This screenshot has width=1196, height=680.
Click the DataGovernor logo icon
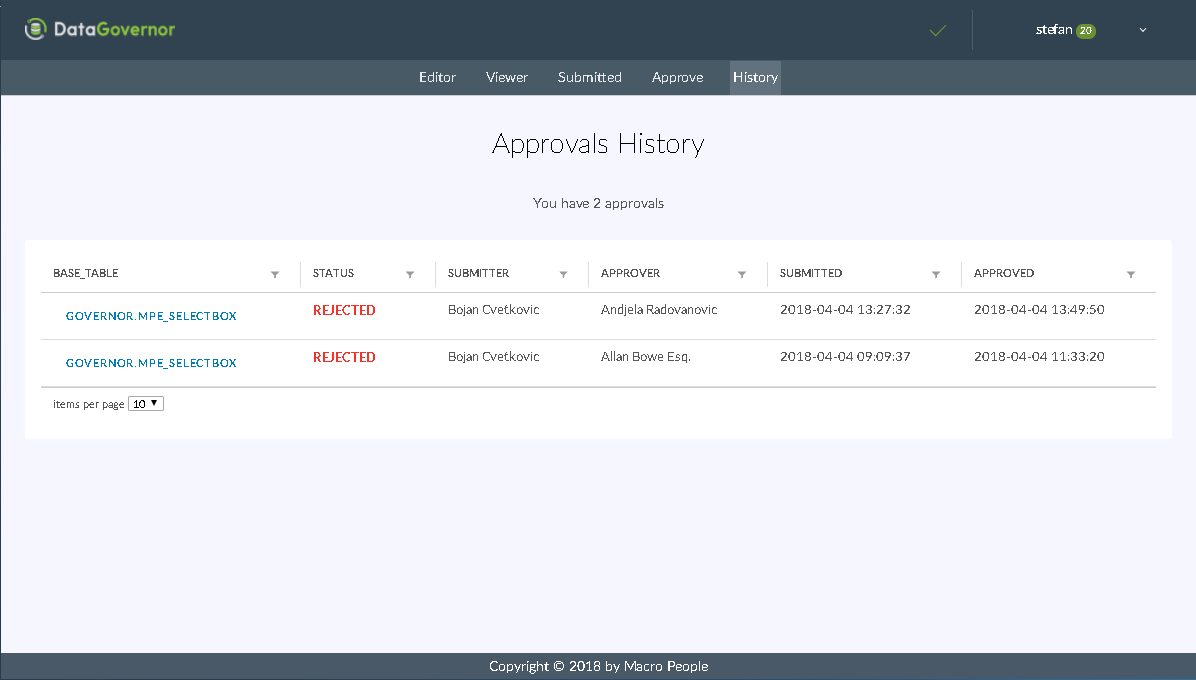[x=36, y=30]
